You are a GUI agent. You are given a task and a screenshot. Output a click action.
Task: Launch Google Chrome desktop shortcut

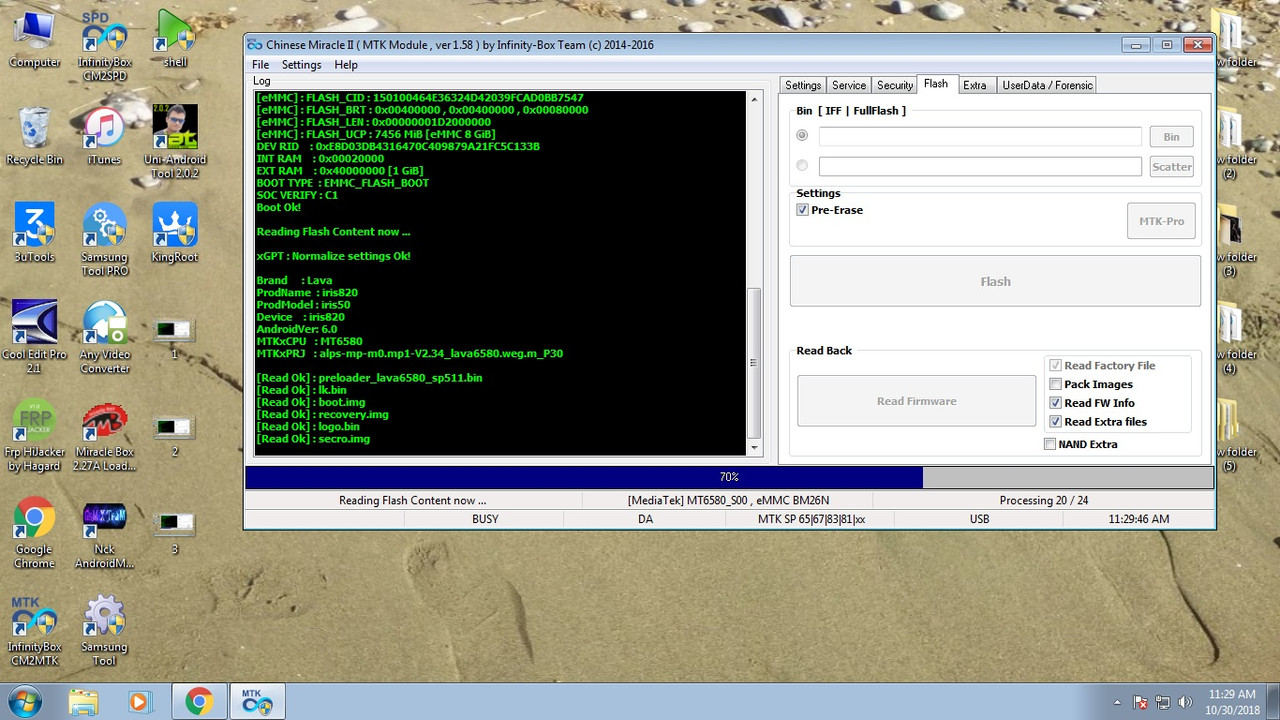(x=34, y=531)
